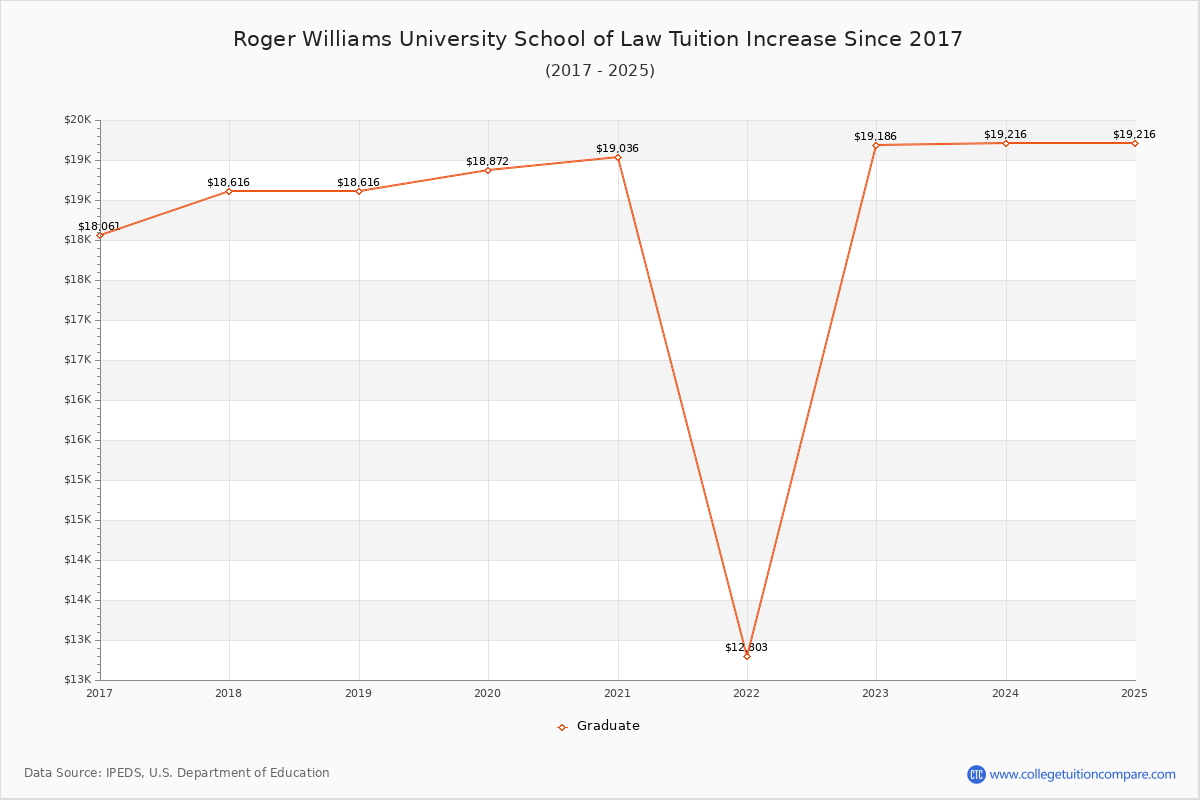Click the $18,061 data label

point(99,226)
